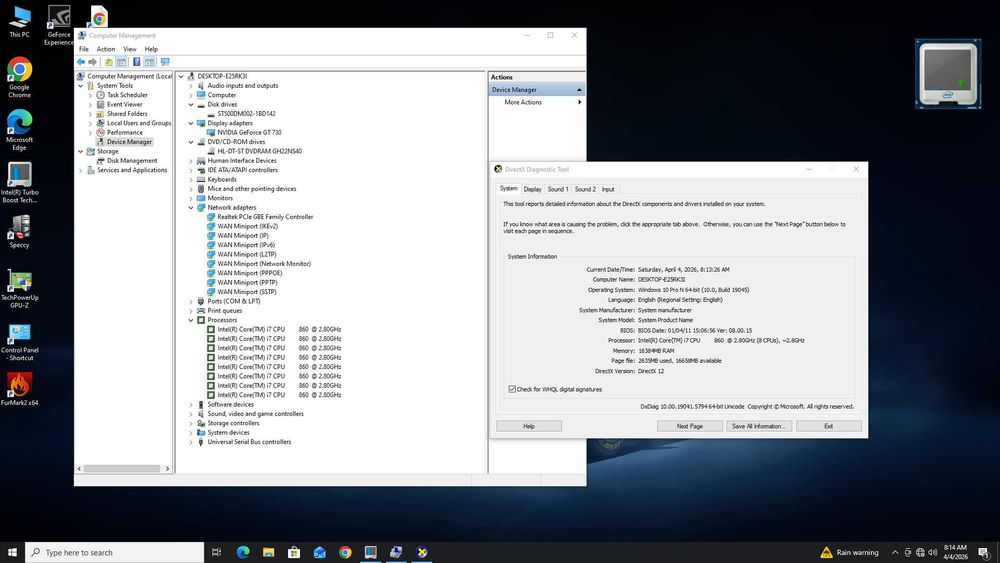Switch to the Sound 2 tab in DxDiag

[x=585, y=189]
